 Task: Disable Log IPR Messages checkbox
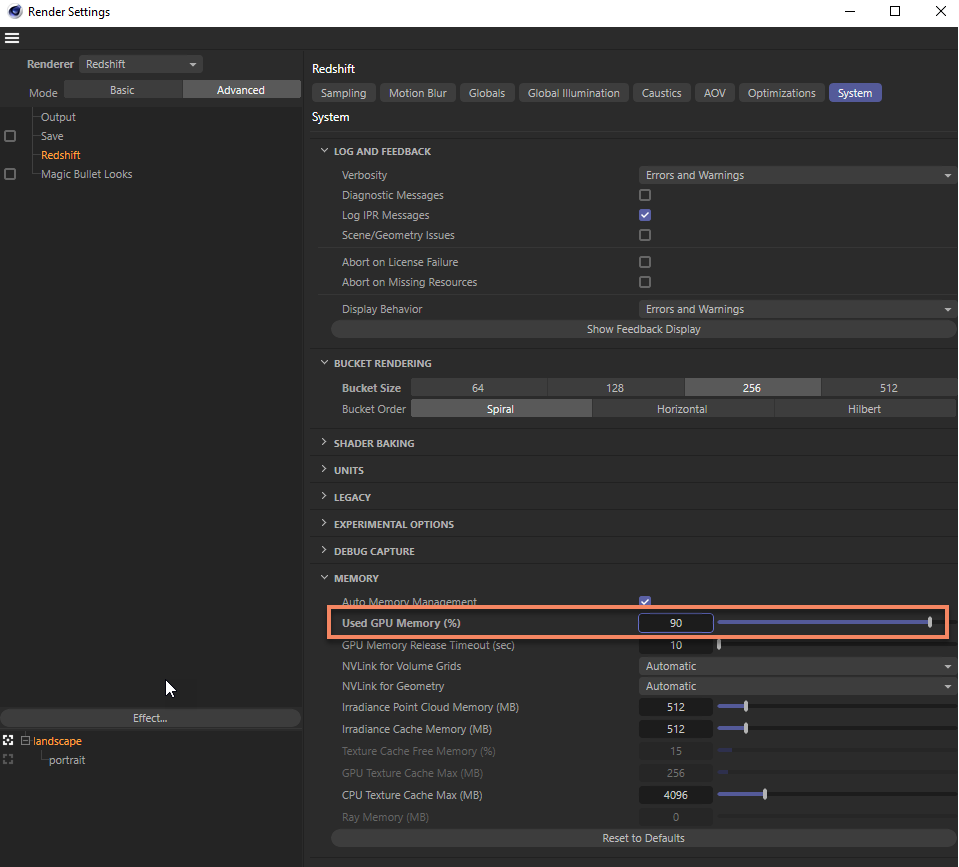coord(645,215)
